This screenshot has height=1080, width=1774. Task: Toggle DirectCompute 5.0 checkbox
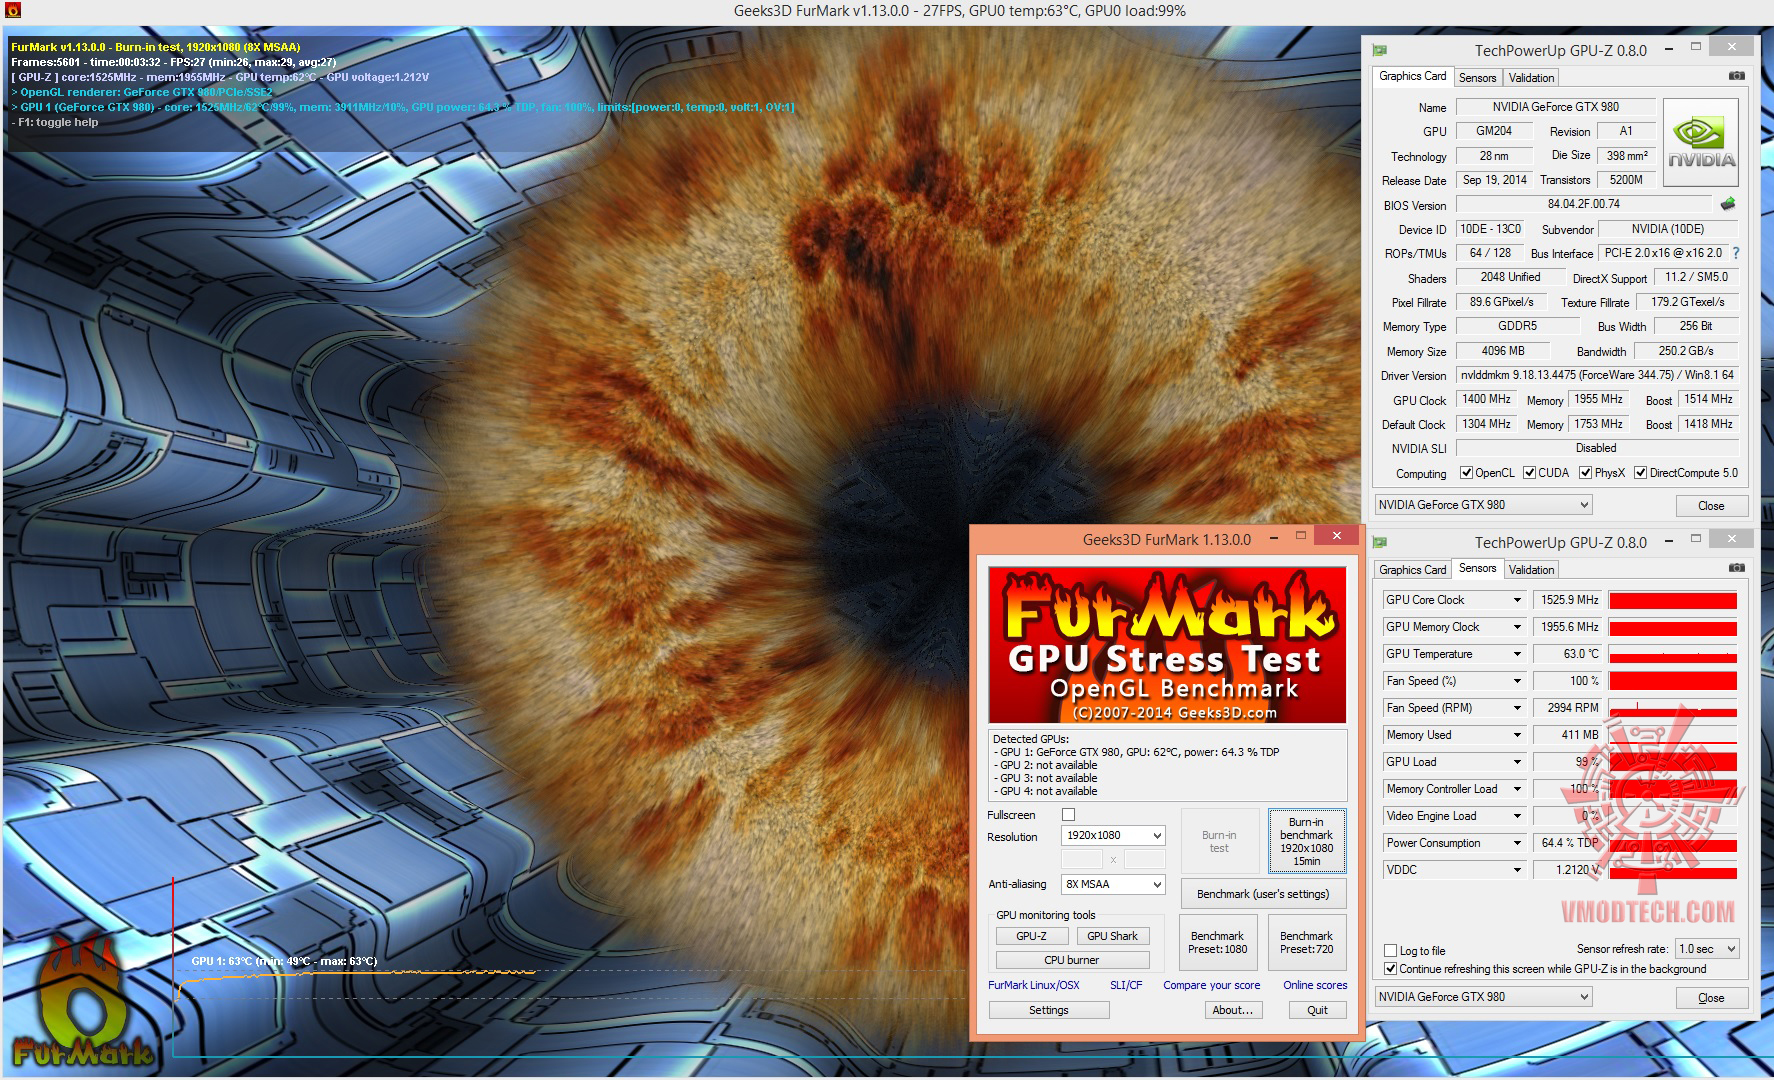[x=1640, y=473]
